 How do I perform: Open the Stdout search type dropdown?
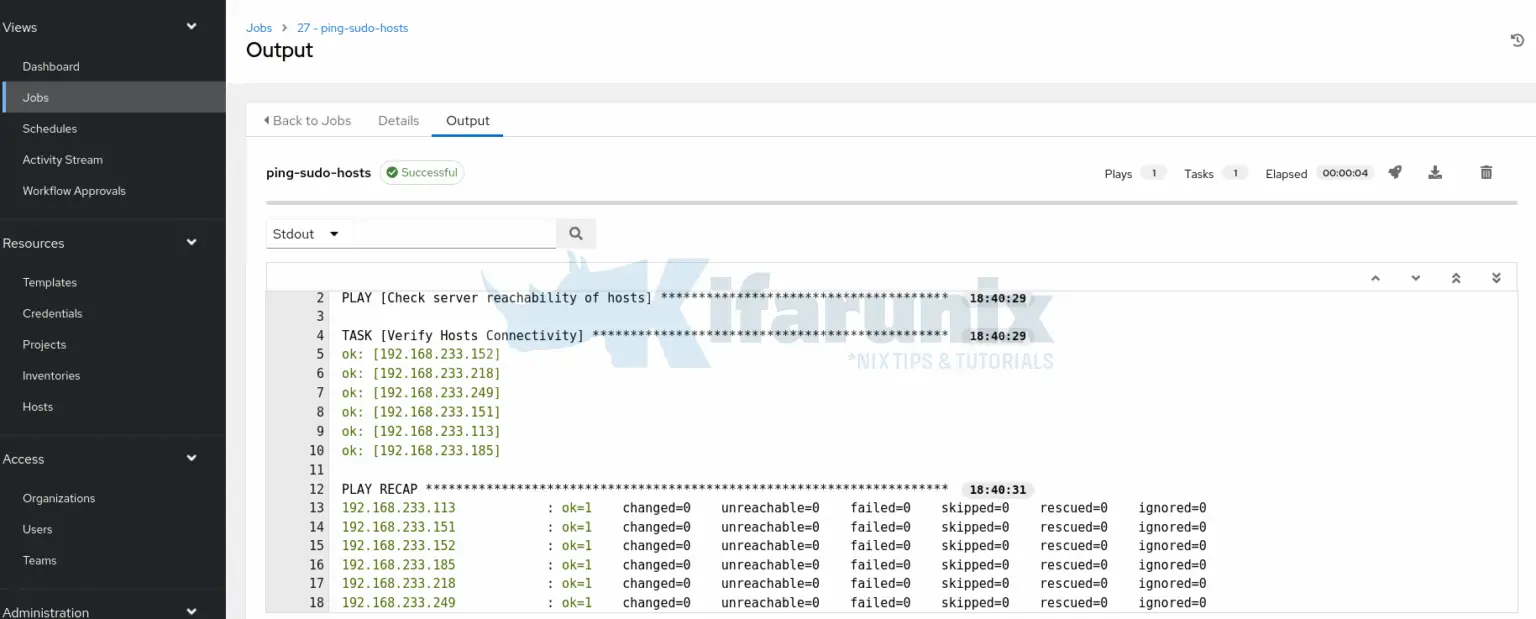click(x=307, y=233)
